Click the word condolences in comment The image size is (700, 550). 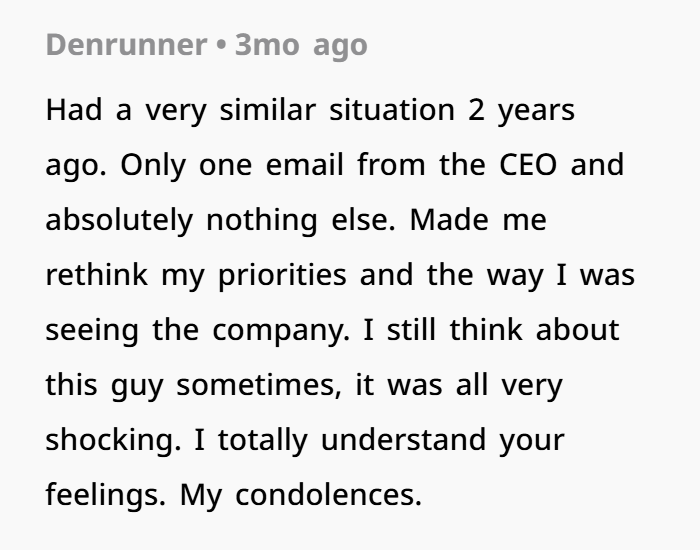coord(328,495)
